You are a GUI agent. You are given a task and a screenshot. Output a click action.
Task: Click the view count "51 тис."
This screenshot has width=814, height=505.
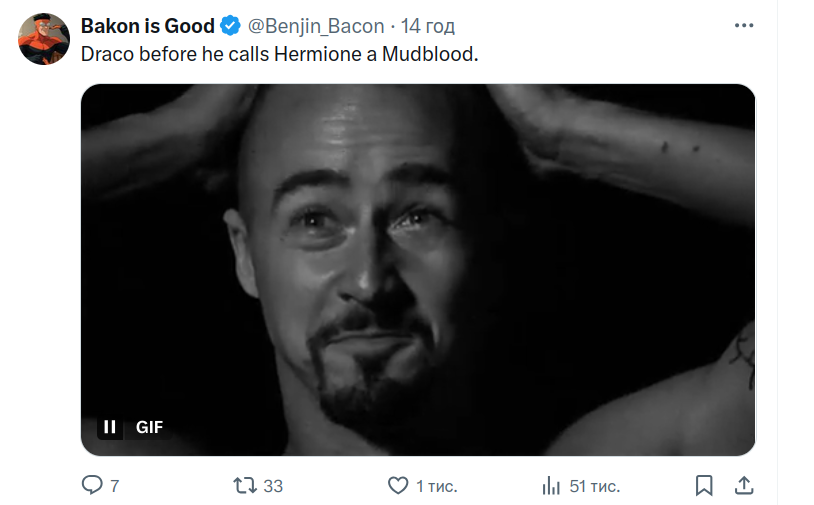coord(594,486)
